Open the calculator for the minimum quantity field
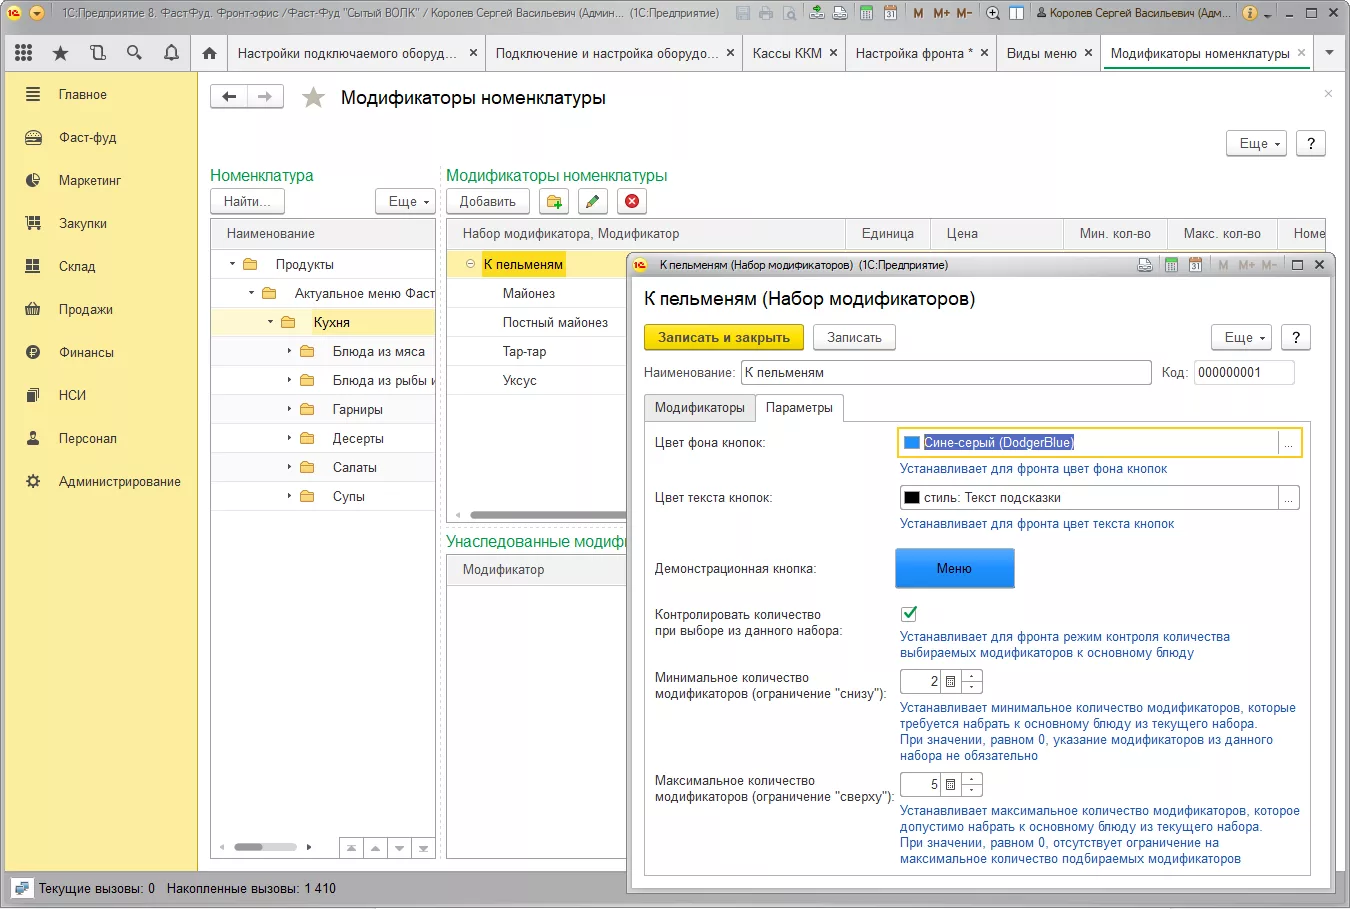Viewport: 1350px width, 909px height. click(x=951, y=682)
